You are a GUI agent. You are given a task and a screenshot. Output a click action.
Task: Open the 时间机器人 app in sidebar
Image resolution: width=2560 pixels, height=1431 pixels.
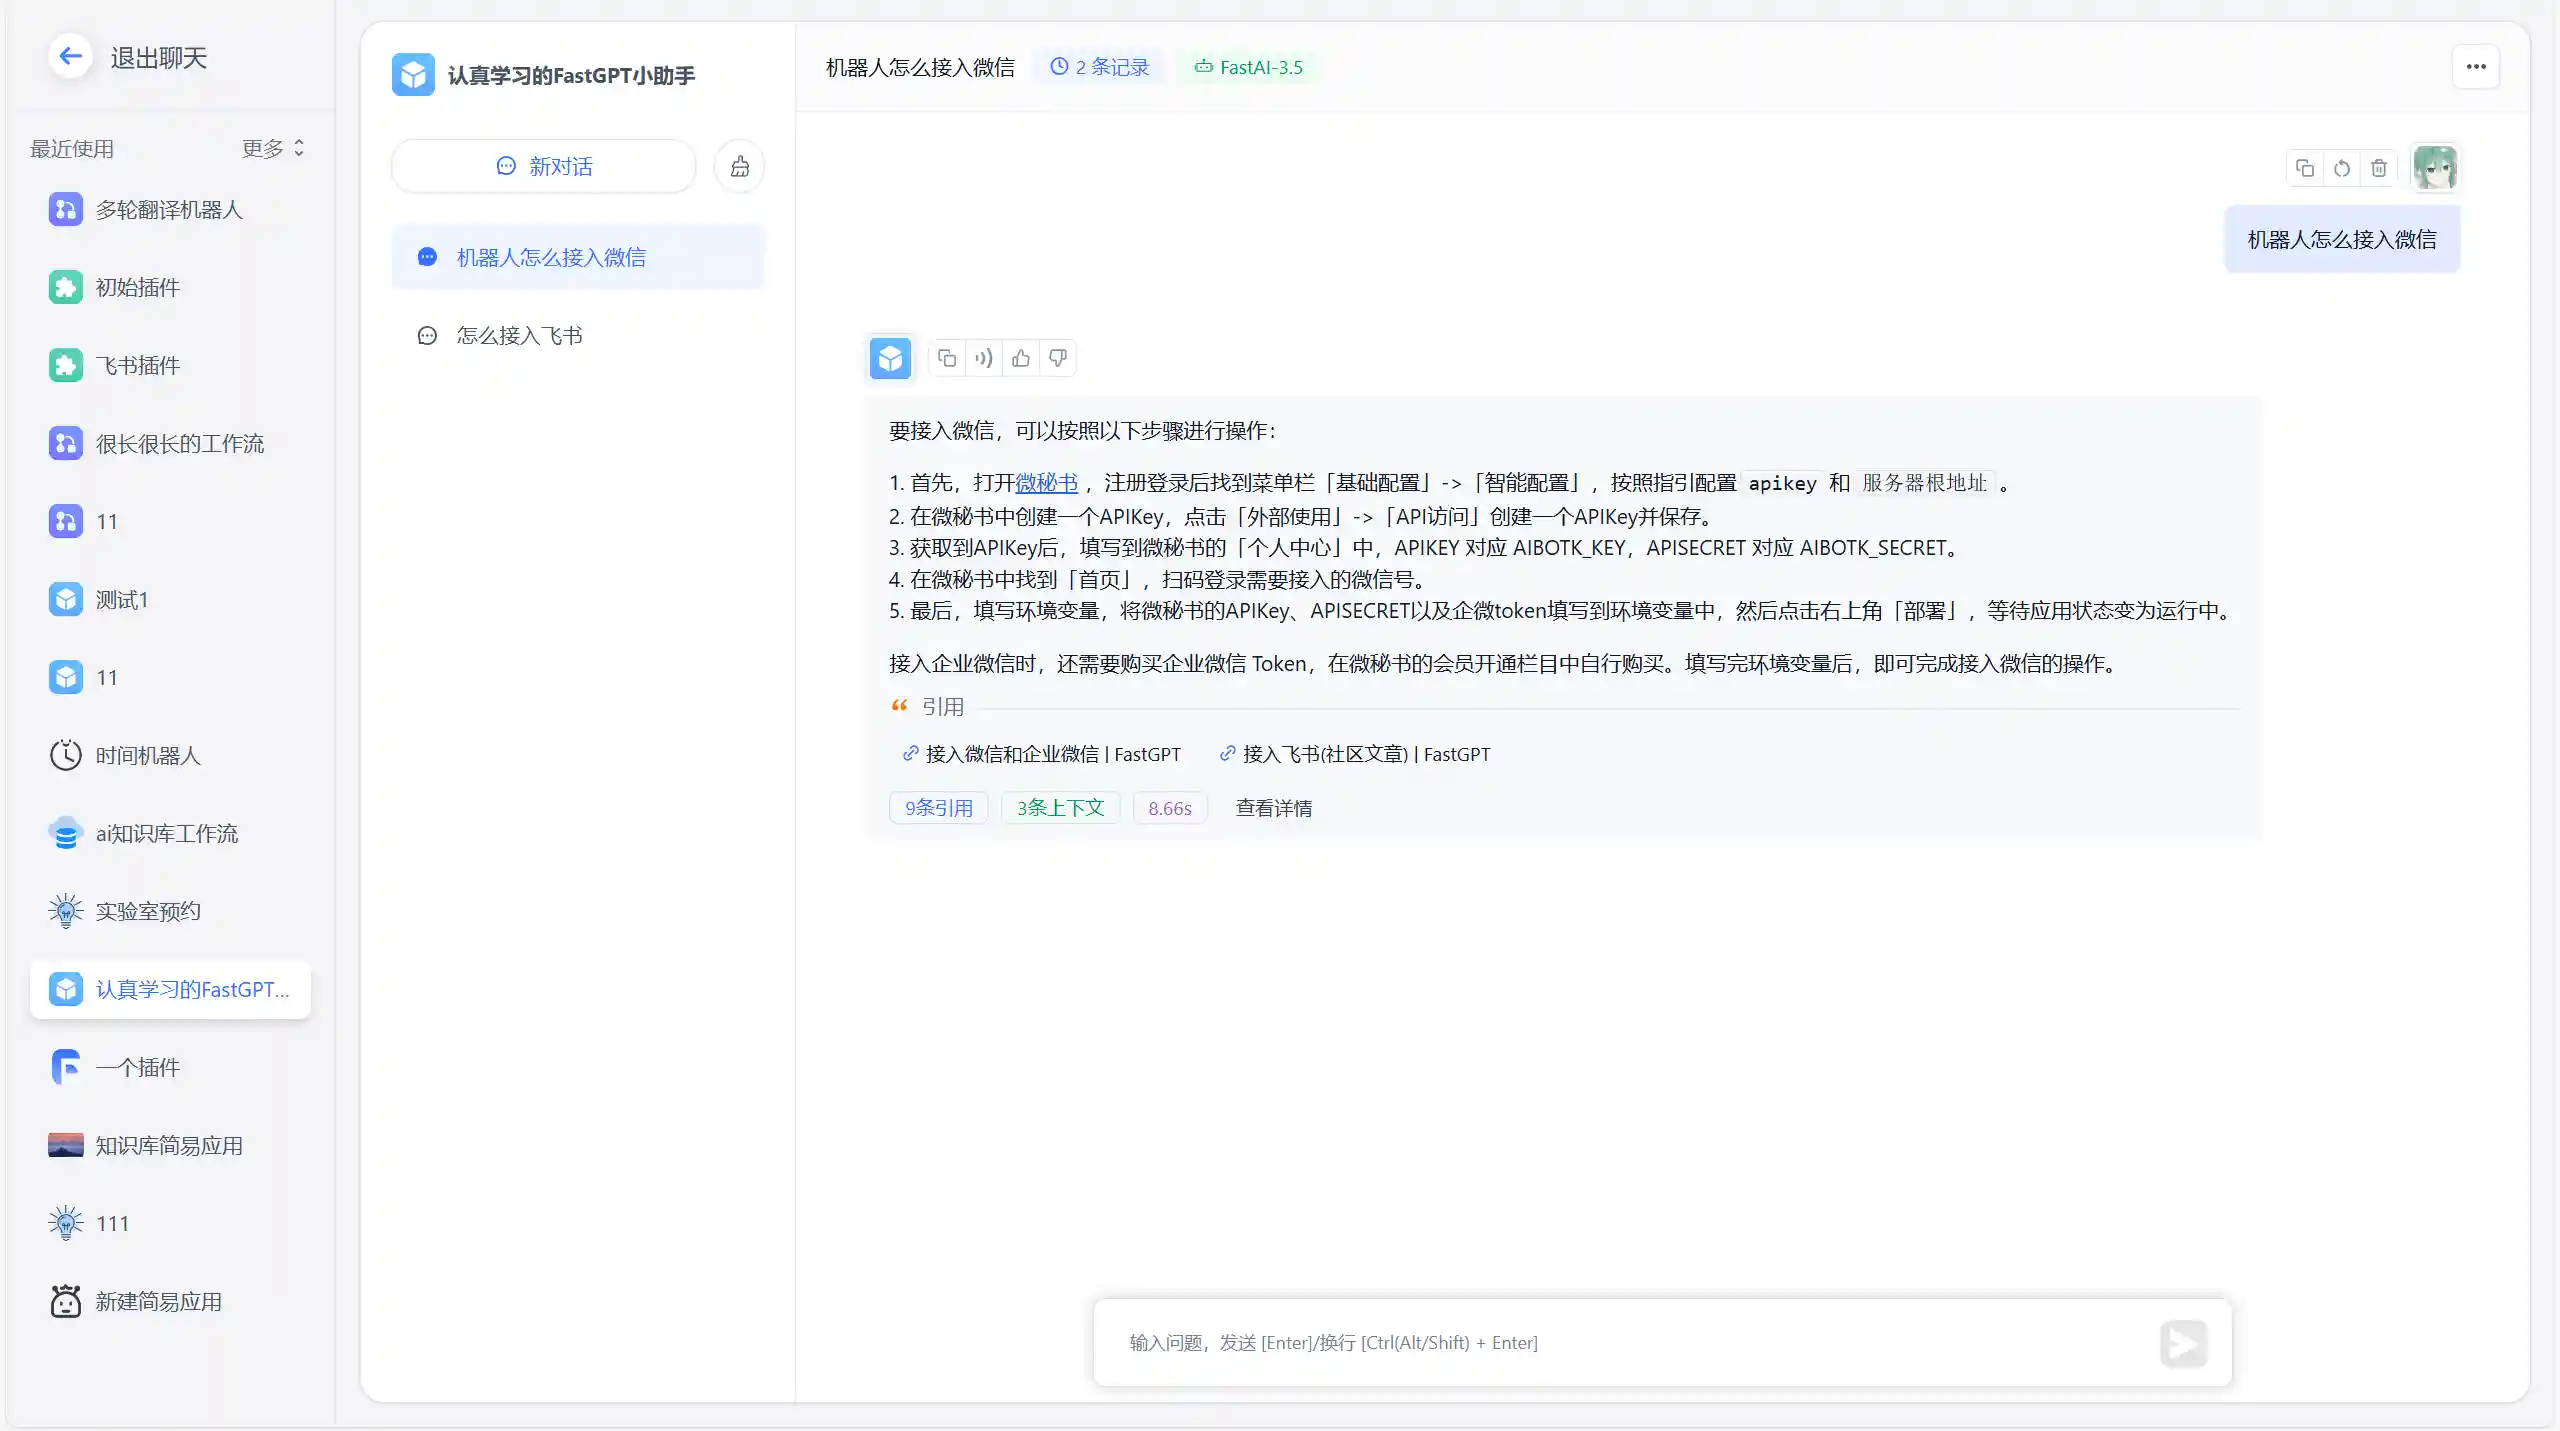coord(148,755)
